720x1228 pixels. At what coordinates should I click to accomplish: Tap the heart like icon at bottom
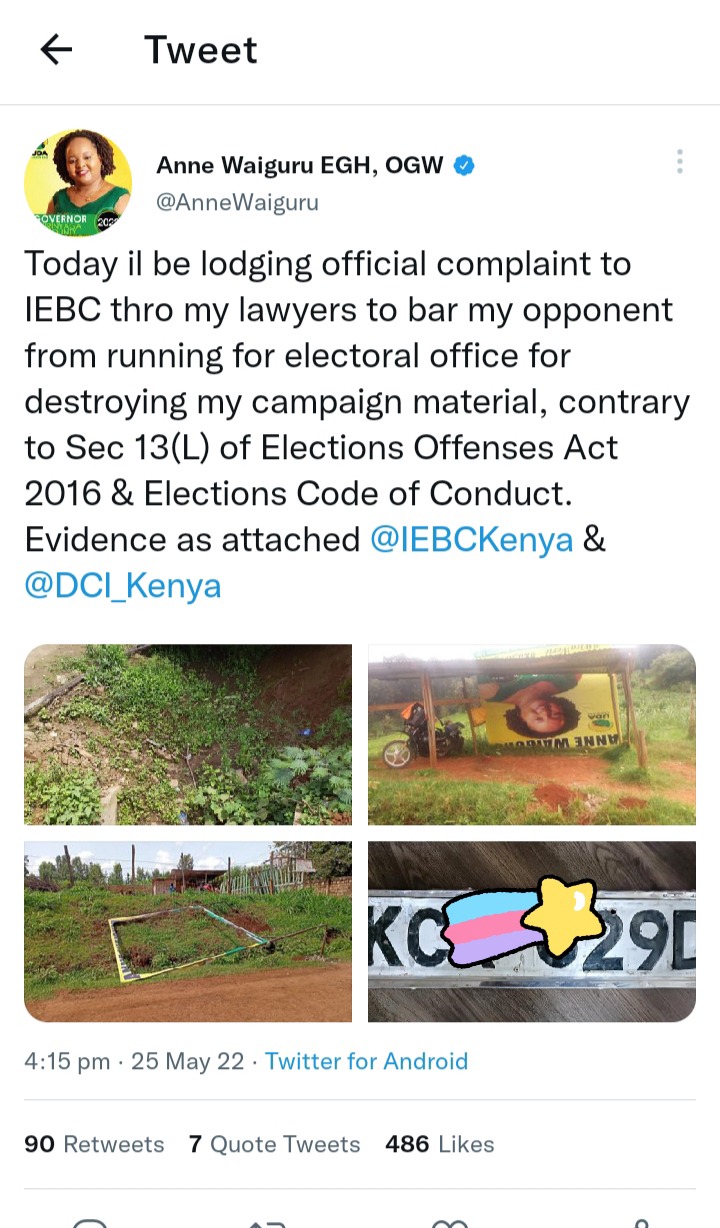click(449, 1222)
